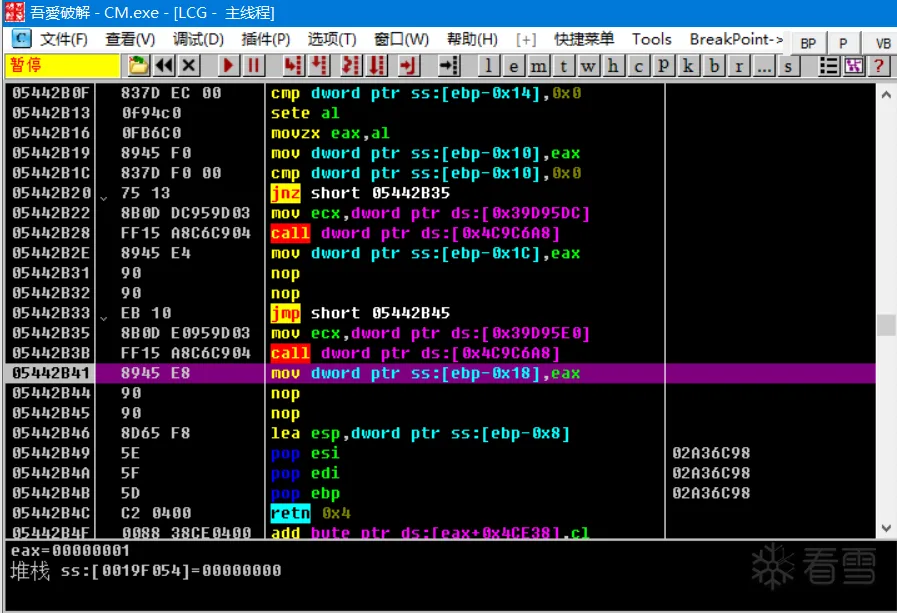
Task: Click the scrollbar down arrow
Action: click(886, 527)
